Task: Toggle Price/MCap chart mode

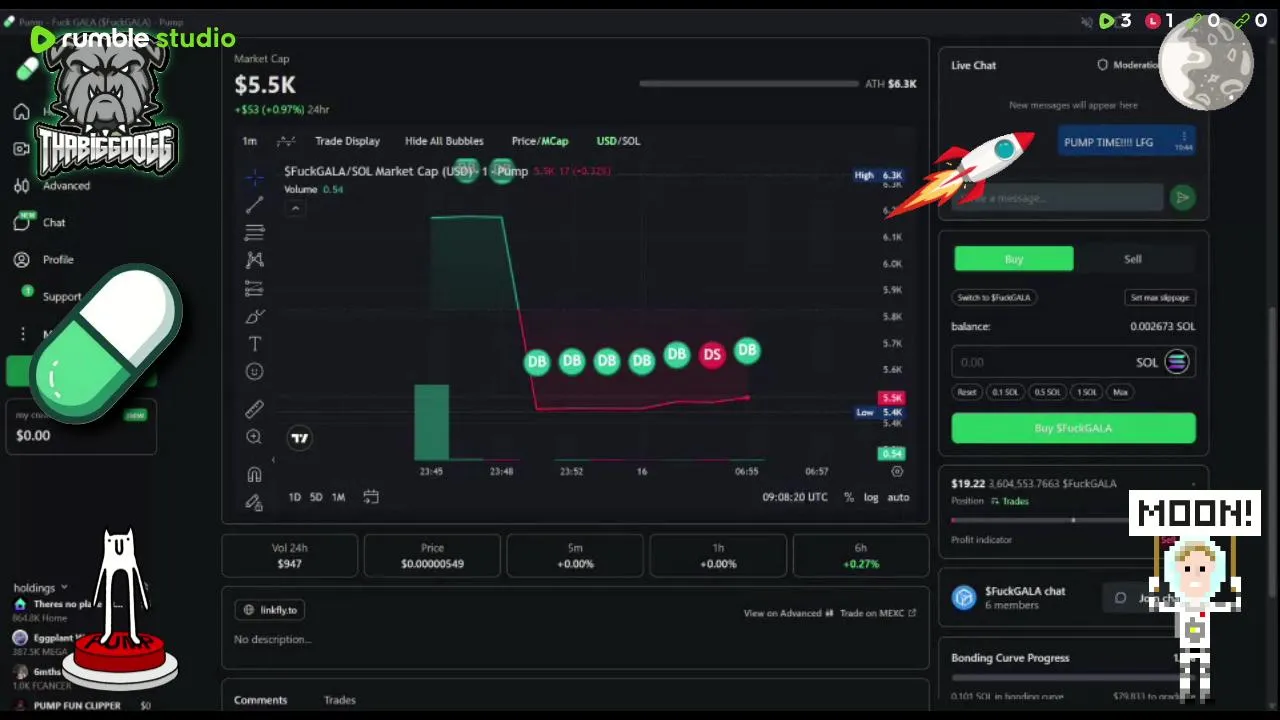Action: pyautogui.click(x=540, y=141)
